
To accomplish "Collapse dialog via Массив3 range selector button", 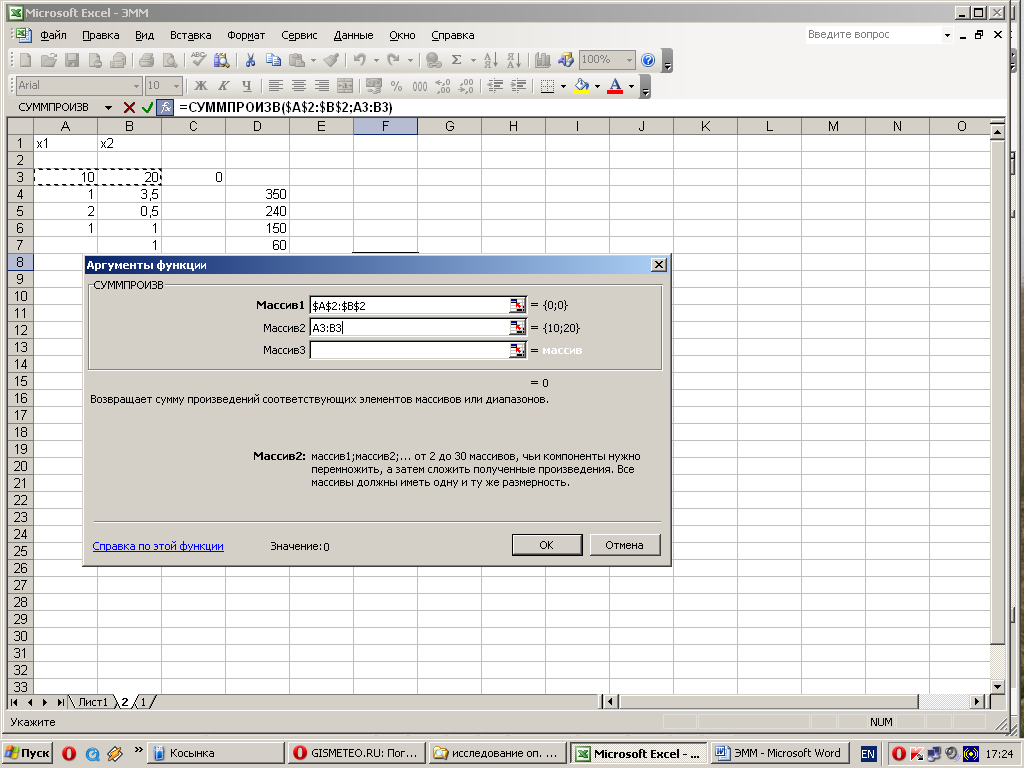I will click(517, 351).
